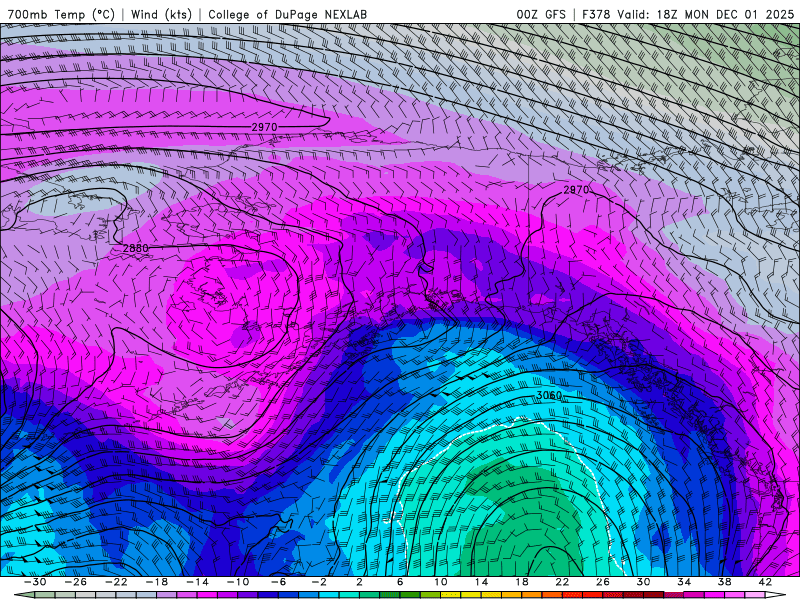Click the -2 colorbar scale label
Image resolution: width=800 pixels, height=600 pixels.
coord(319,582)
